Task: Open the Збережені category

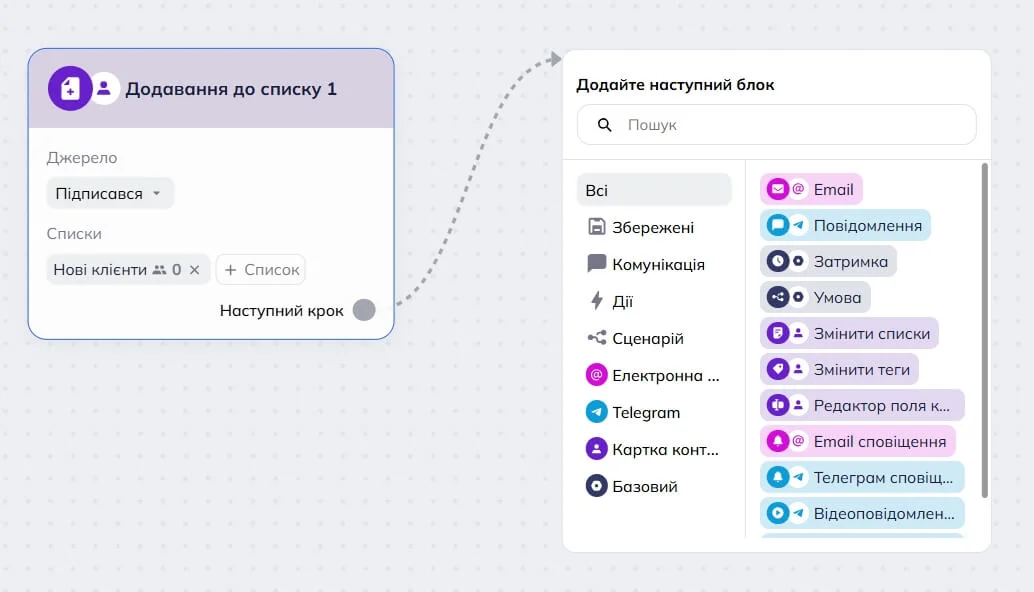Action: [654, 227]
